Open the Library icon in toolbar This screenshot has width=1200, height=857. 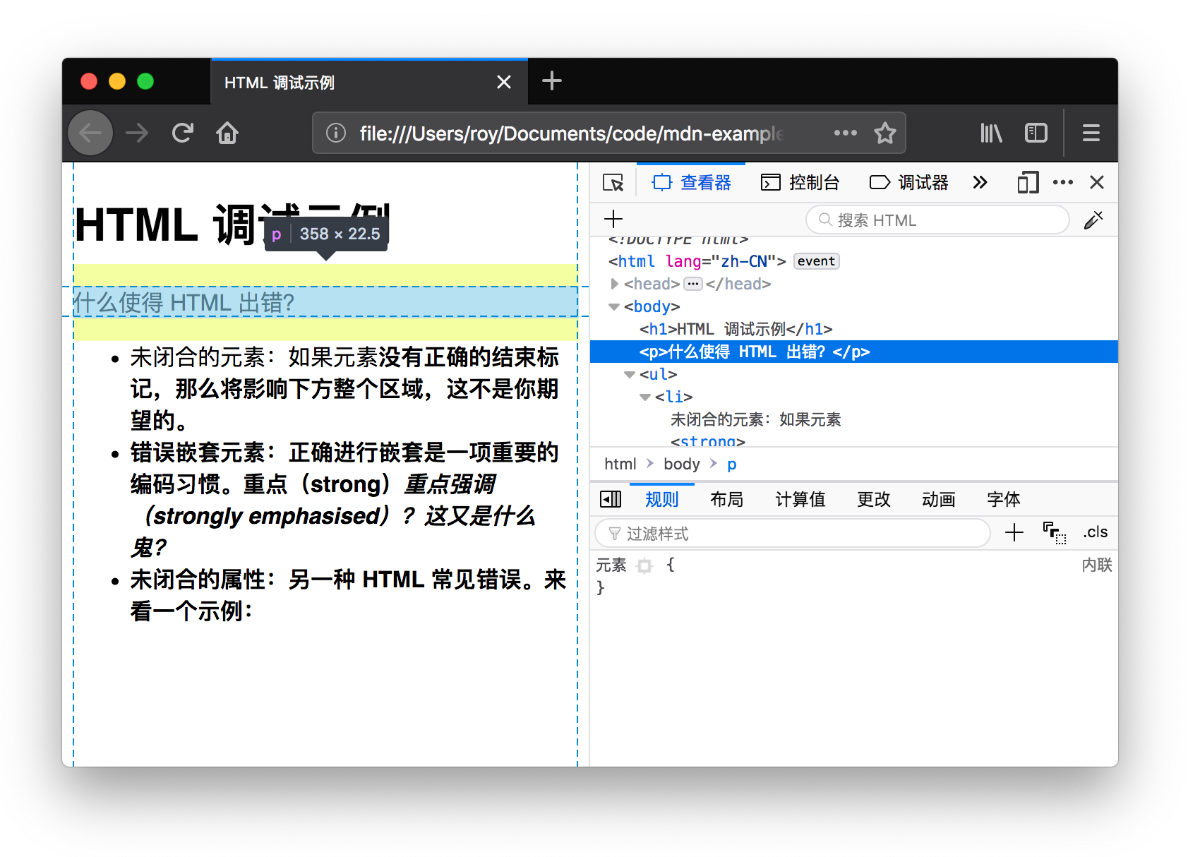[x=991, y=133]
